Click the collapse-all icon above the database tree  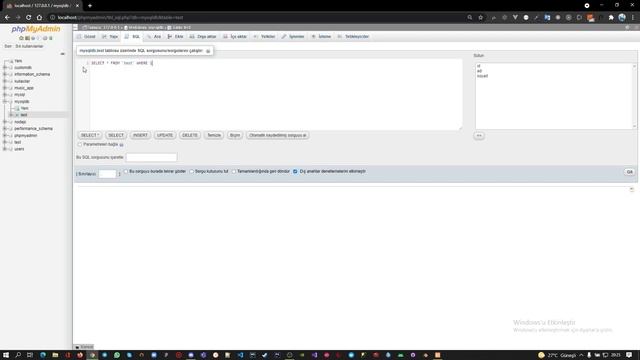click(x=62, y=53)
